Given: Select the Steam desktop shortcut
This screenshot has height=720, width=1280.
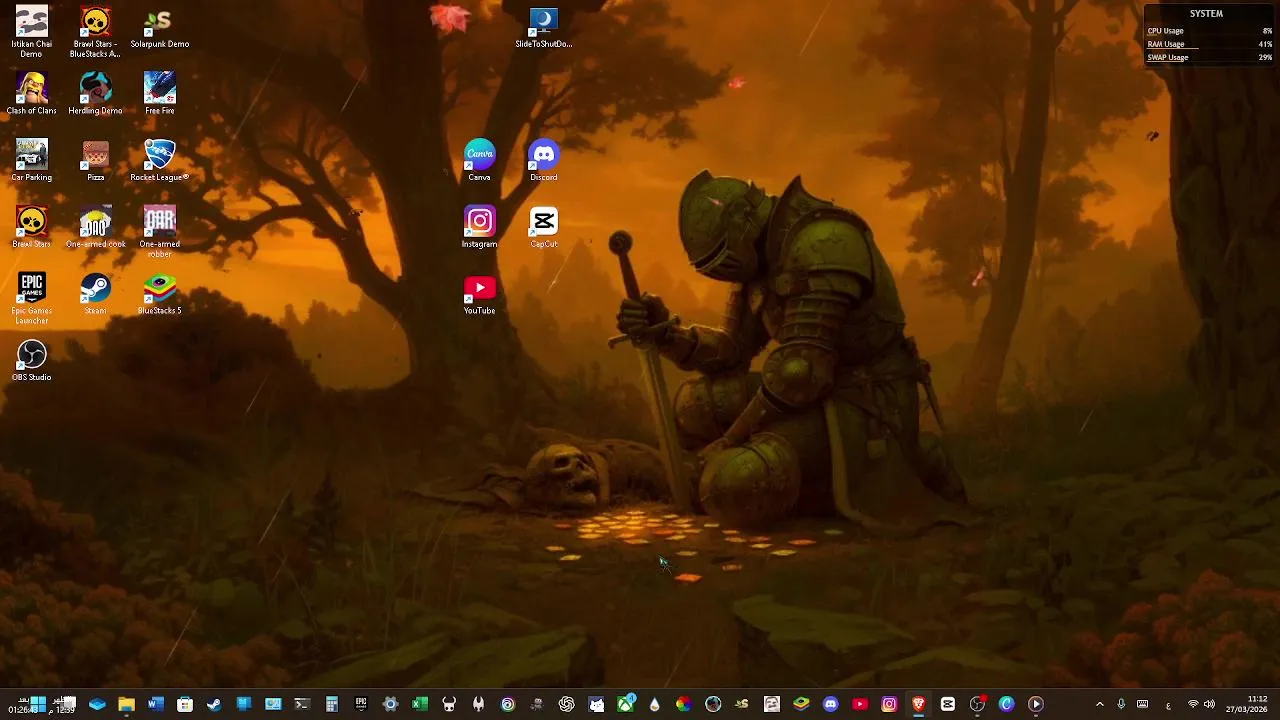Looking at the screenshot, I should pyautogui.click(x=95, y=294).
